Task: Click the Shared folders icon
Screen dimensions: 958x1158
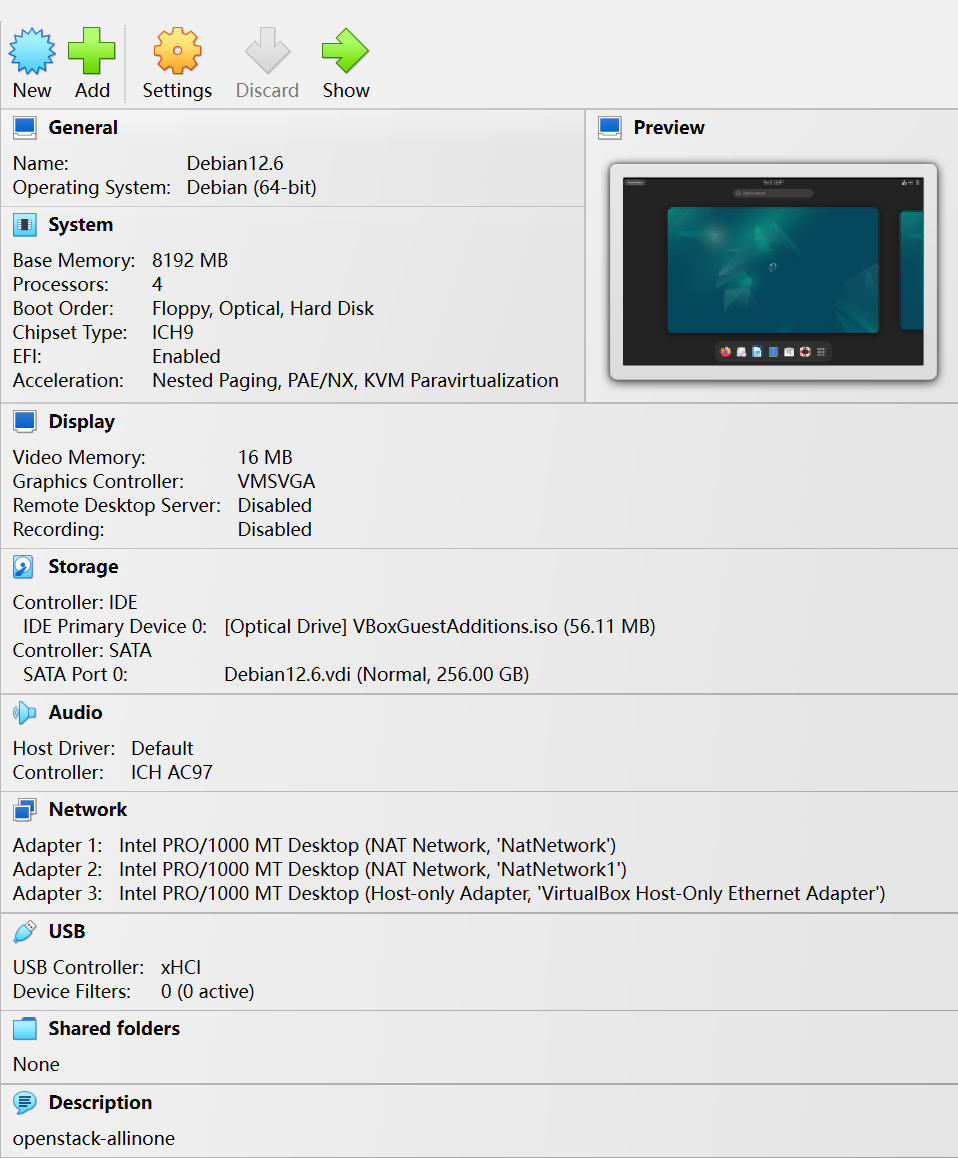Action: click(x=24, y=1029)
